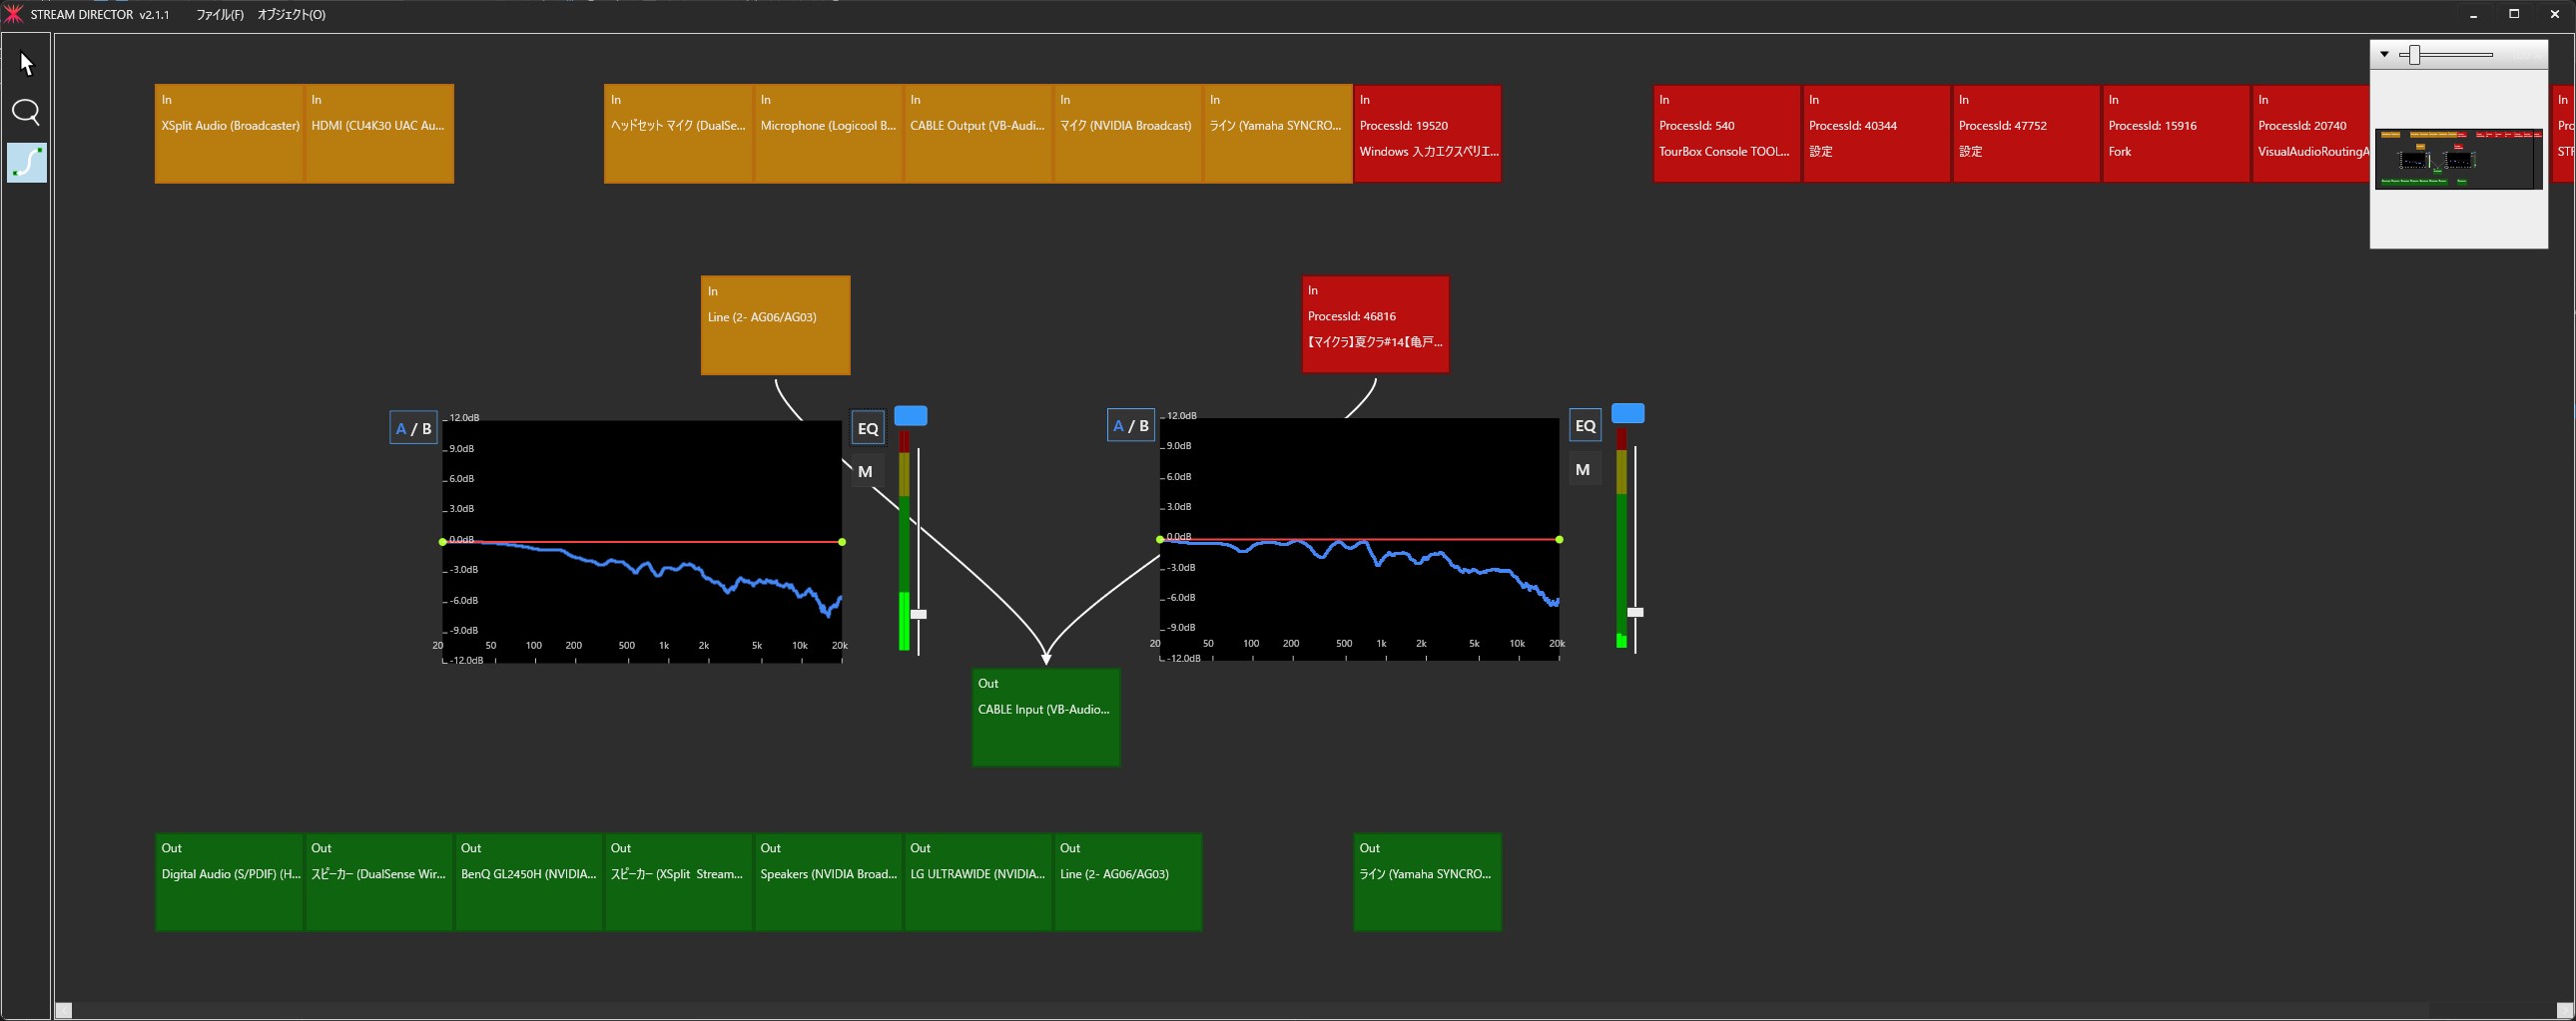This screenshot has width=2576, height=1021.
Task: Open the オブジェクト(O) menu
Action: 291,15
